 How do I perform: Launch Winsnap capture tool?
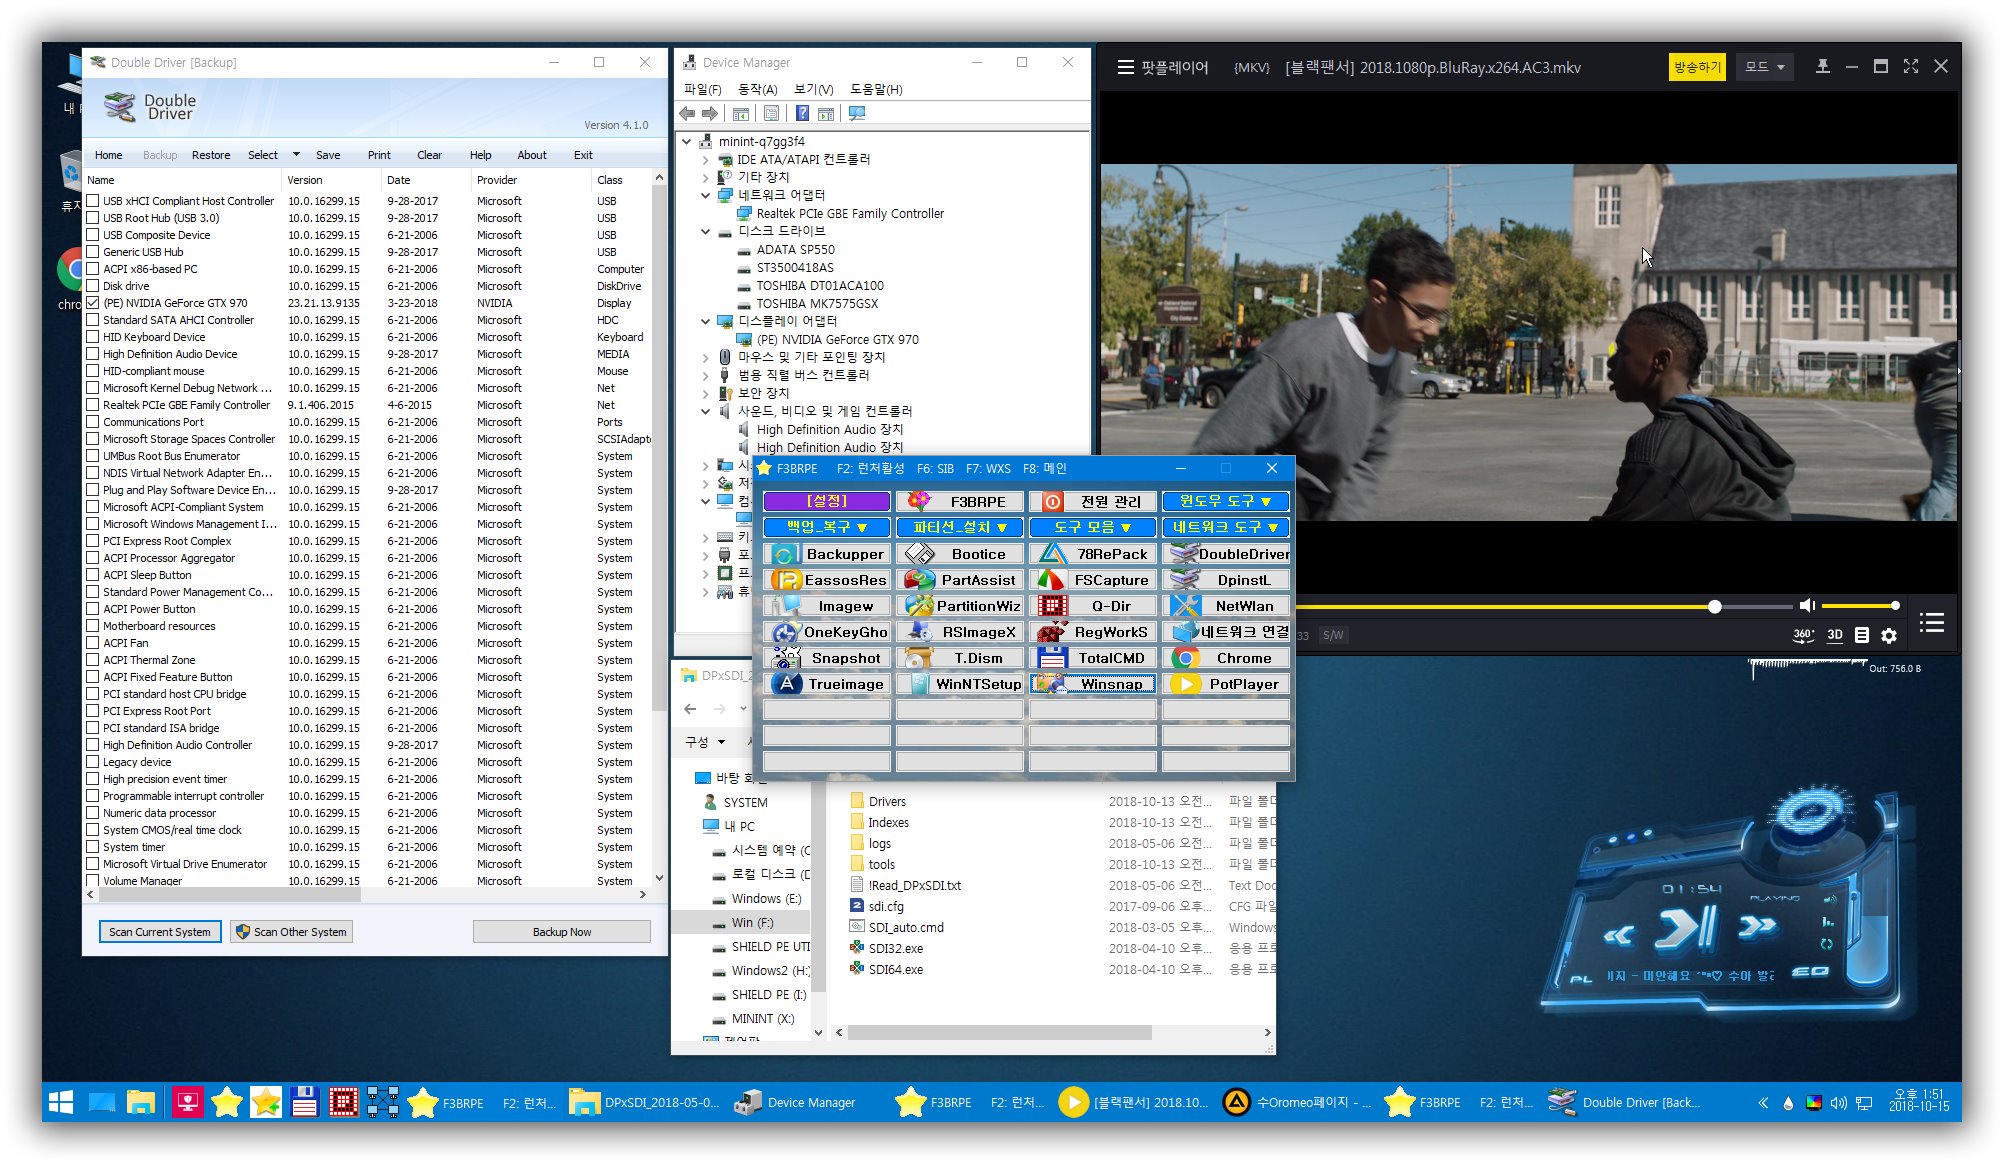point(1093,684)
